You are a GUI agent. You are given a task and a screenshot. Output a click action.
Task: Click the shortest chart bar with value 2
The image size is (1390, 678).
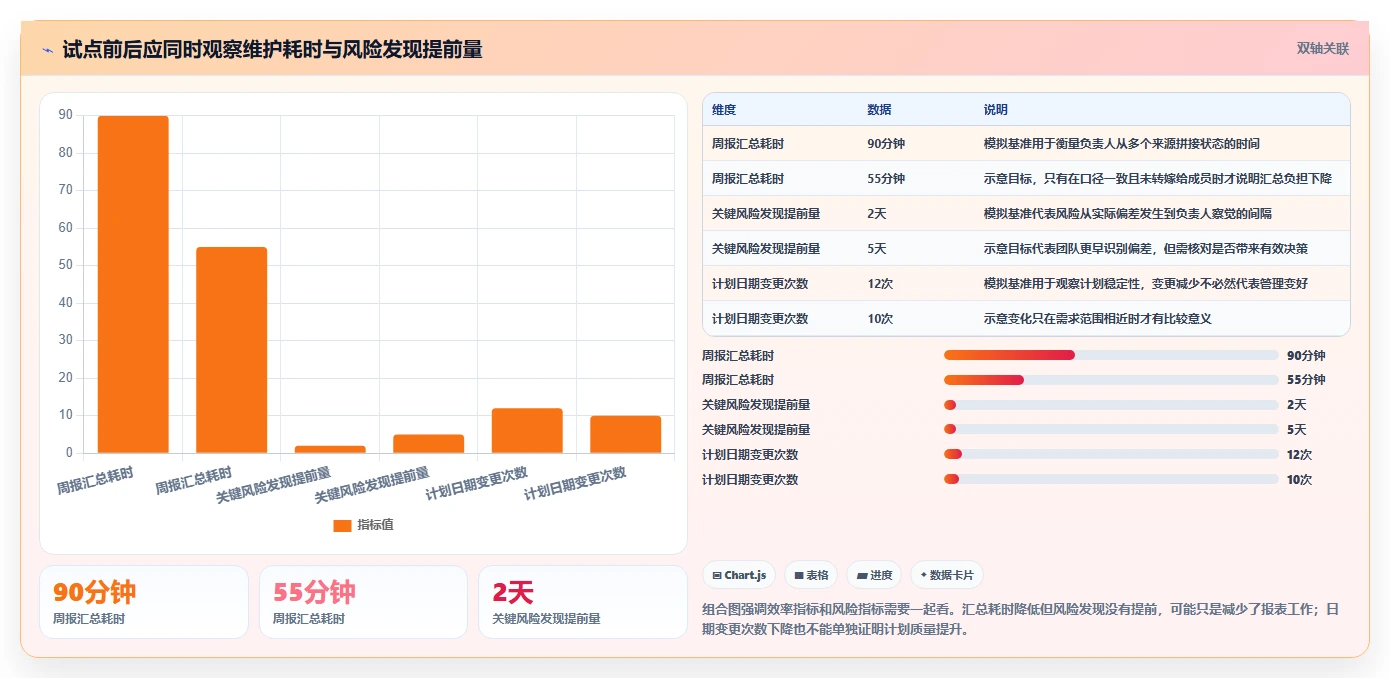coord(330,449)
